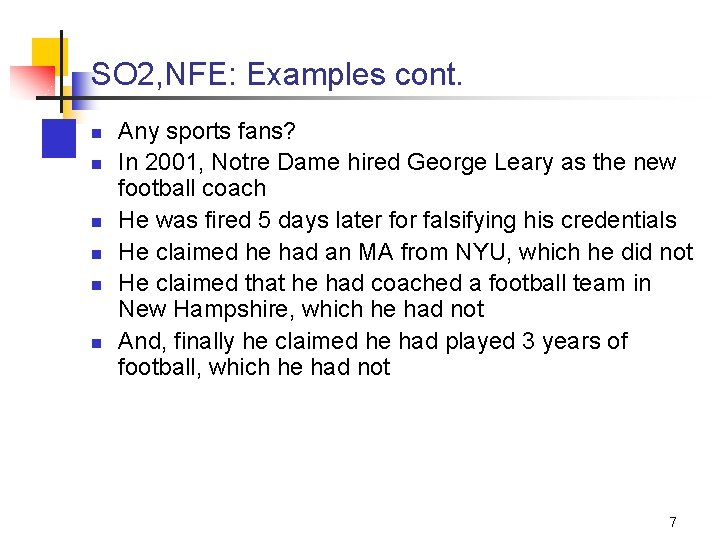Click the slide number 7
Screen dimensions: 720x540
pyautogui.click(x=673, y=522)
